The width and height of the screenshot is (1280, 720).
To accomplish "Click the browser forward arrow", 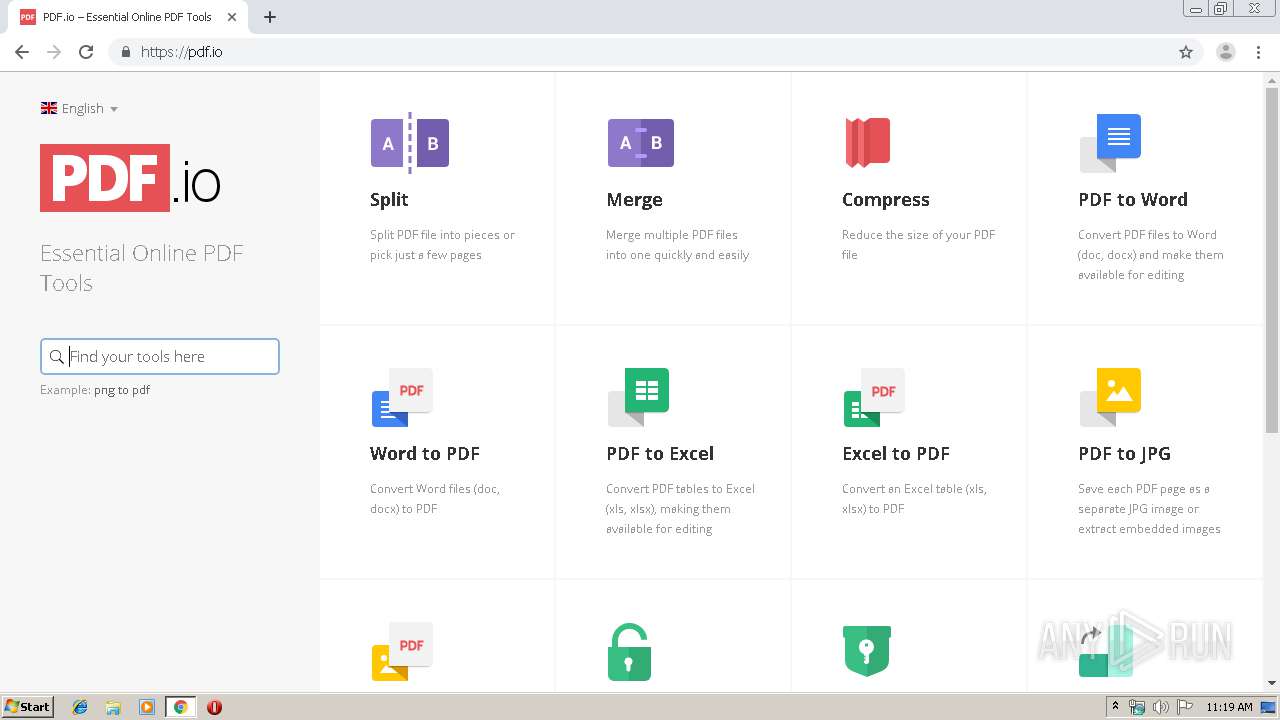I will click(54, 52).
